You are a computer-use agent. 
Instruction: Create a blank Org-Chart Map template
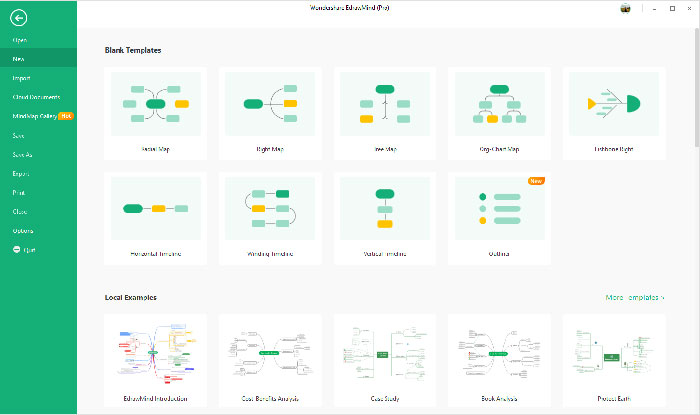tap(499, 113)
